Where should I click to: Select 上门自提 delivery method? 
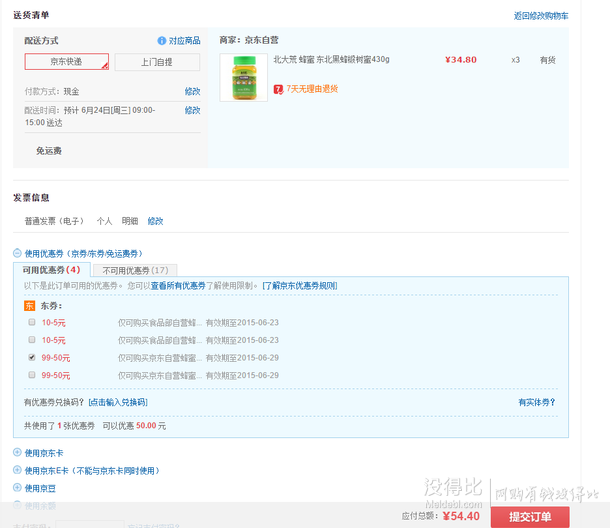pyautogui.click(x=157, y=62)
